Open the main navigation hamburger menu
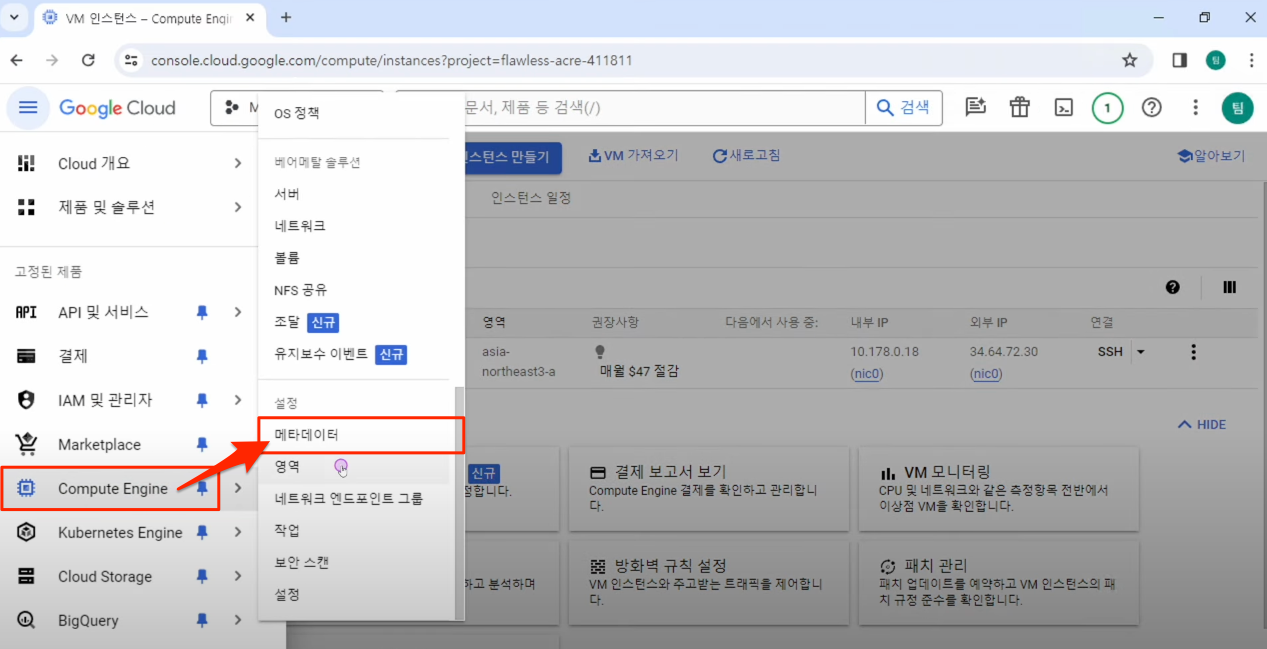1267x649 pixels. [x=28, y=108]
